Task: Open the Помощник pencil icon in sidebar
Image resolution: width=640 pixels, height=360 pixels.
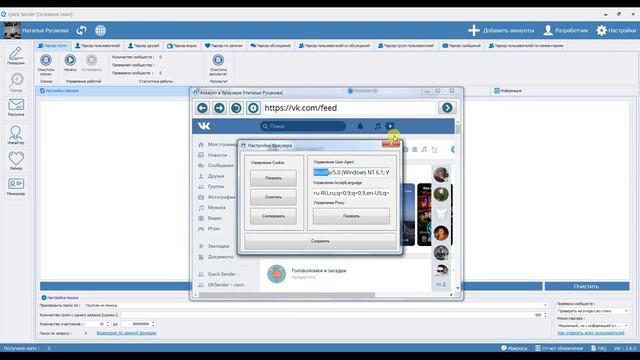Action: tap(16, 56)
